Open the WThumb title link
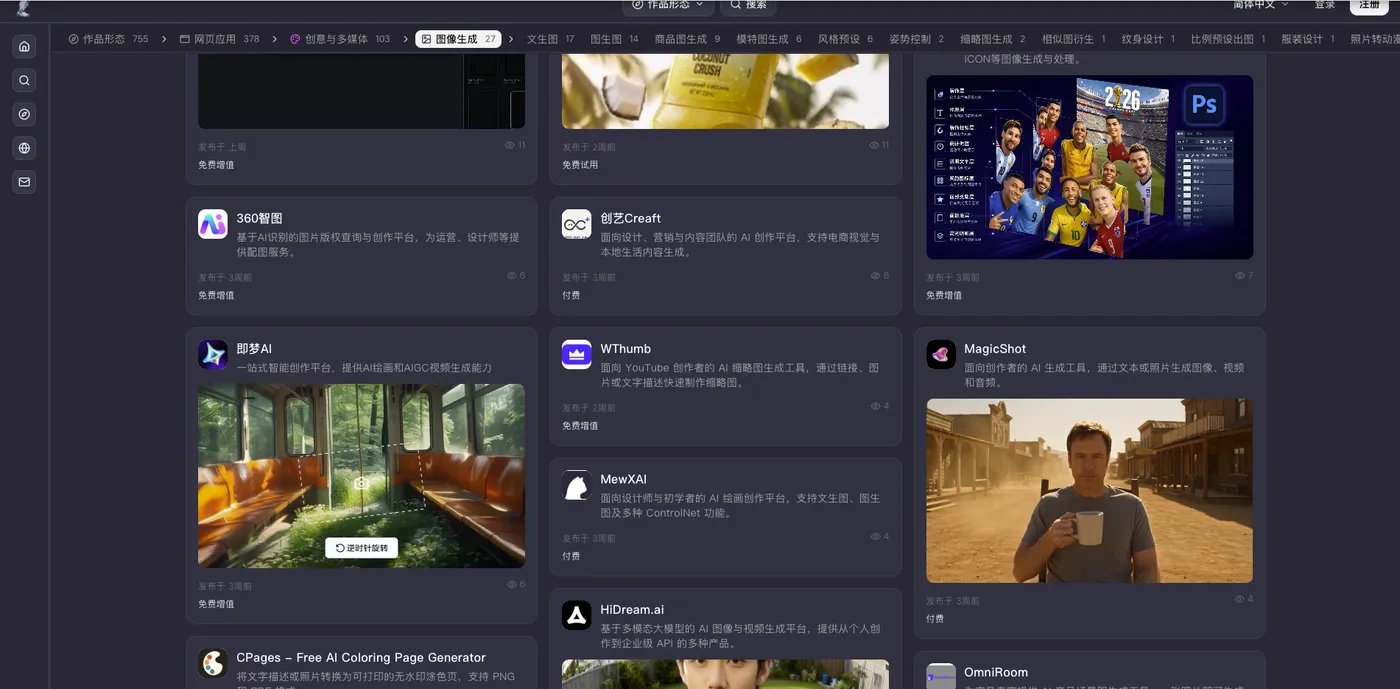The image size is (1400, 689). pyautogui.click(x=625, y=349)
